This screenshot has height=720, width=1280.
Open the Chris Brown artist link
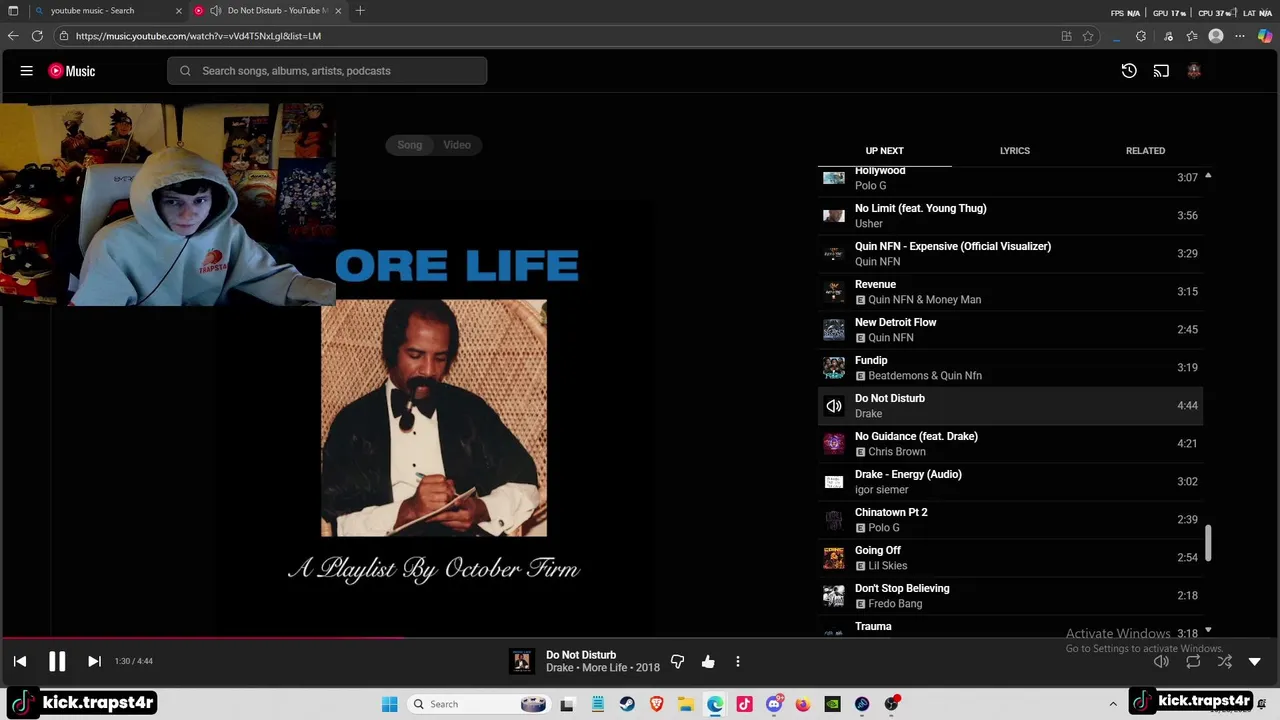[x=897, y=452]
